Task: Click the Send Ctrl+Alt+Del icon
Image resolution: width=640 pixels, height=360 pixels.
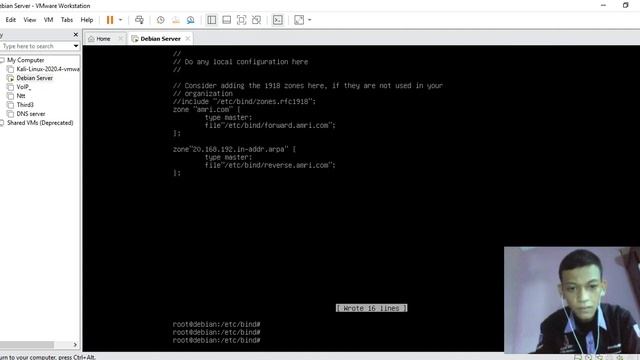Action: click(139, 20)
